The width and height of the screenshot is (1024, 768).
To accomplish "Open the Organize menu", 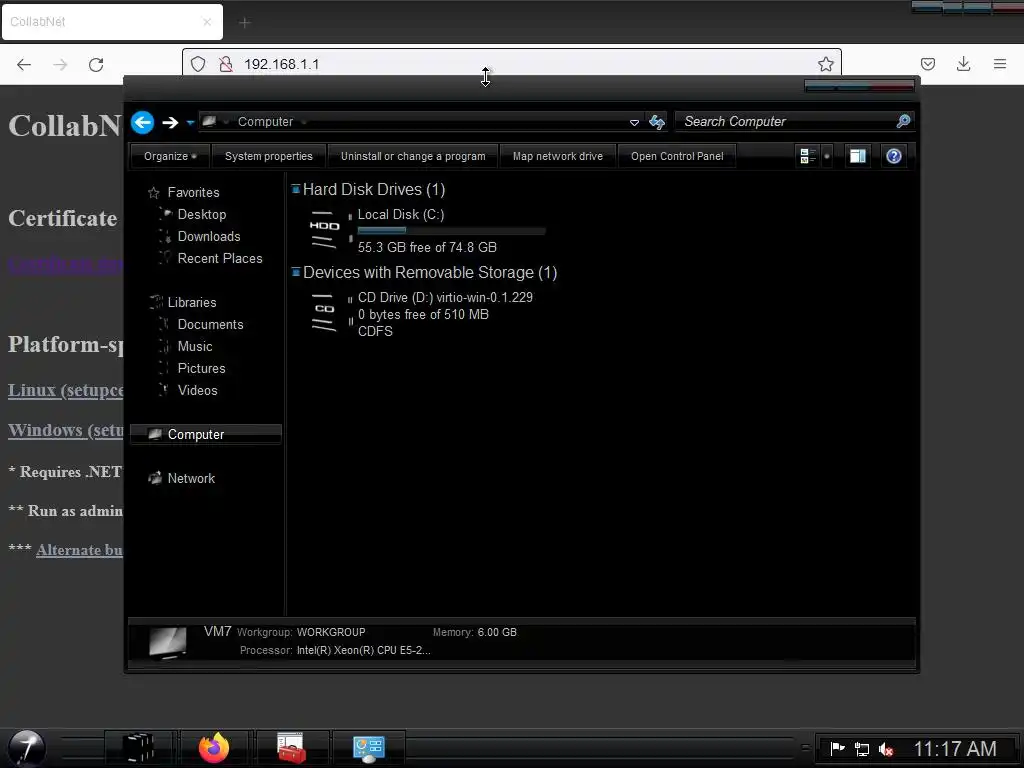I will 170,156.
